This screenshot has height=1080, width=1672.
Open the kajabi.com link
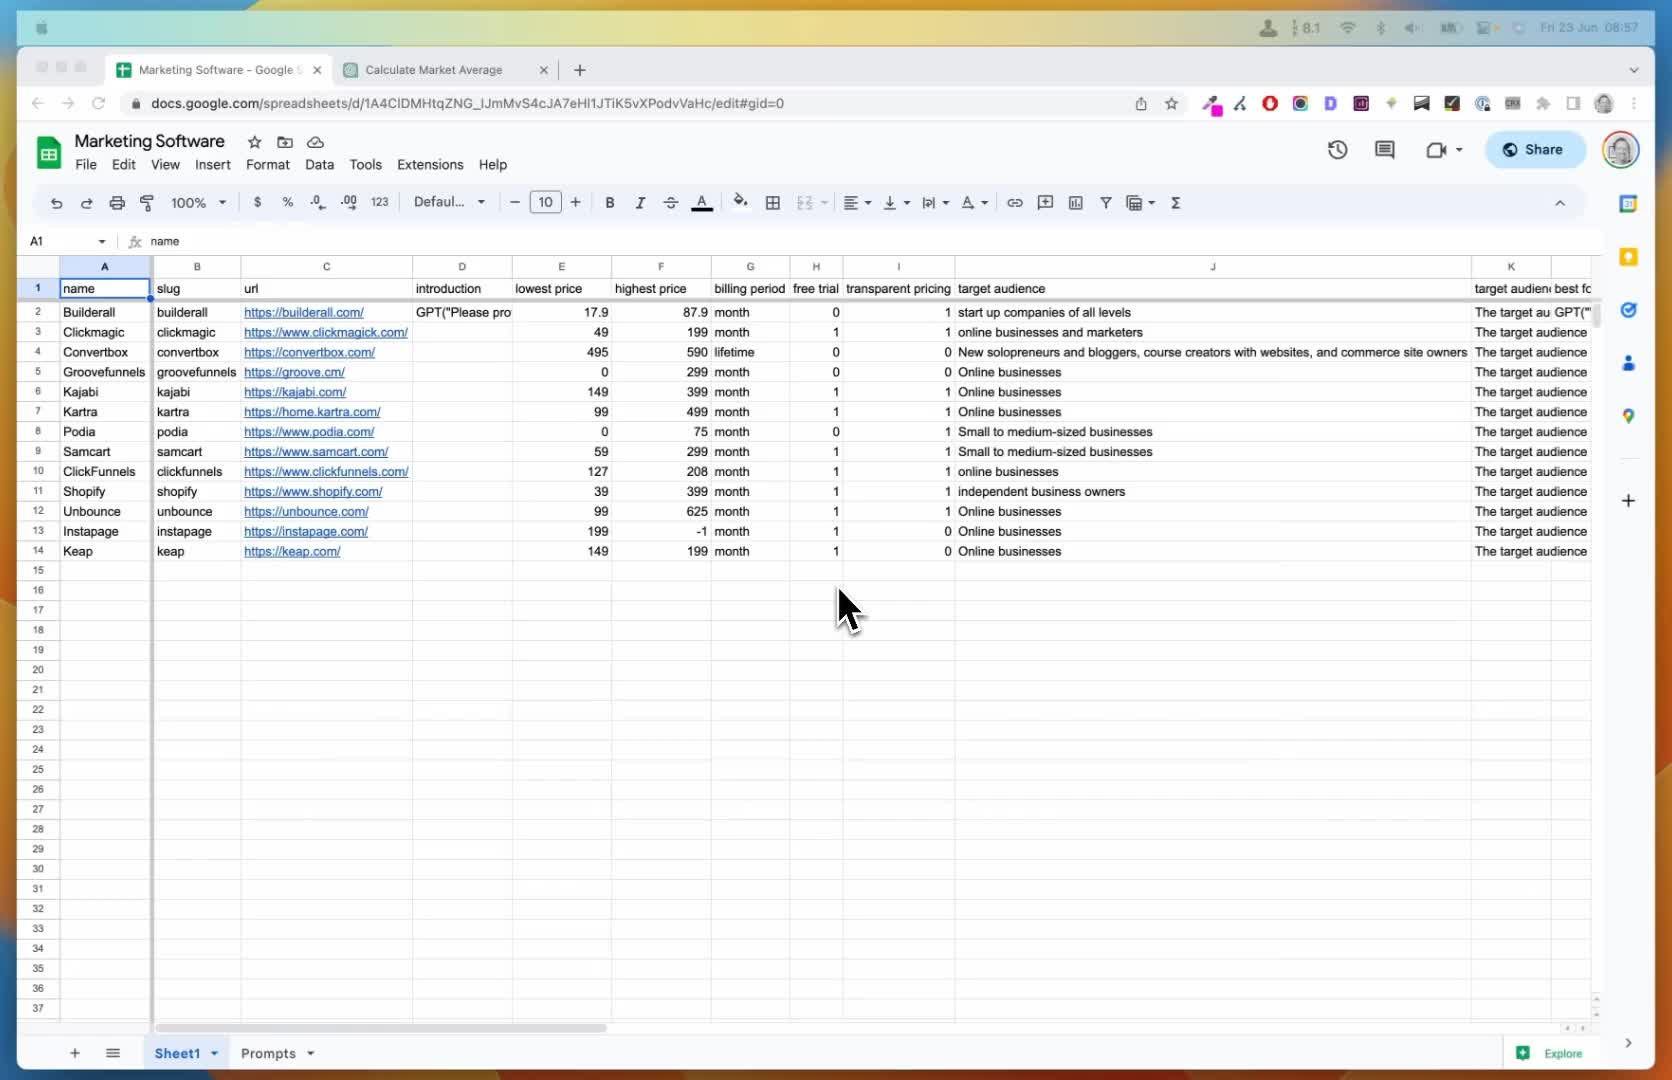[x=295, y=392]
